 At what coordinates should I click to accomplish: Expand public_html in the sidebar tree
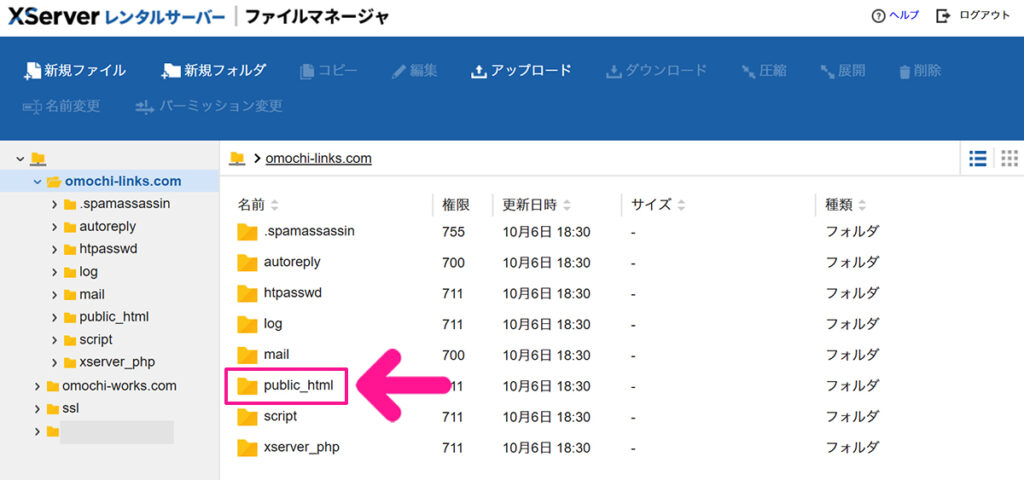55,317
